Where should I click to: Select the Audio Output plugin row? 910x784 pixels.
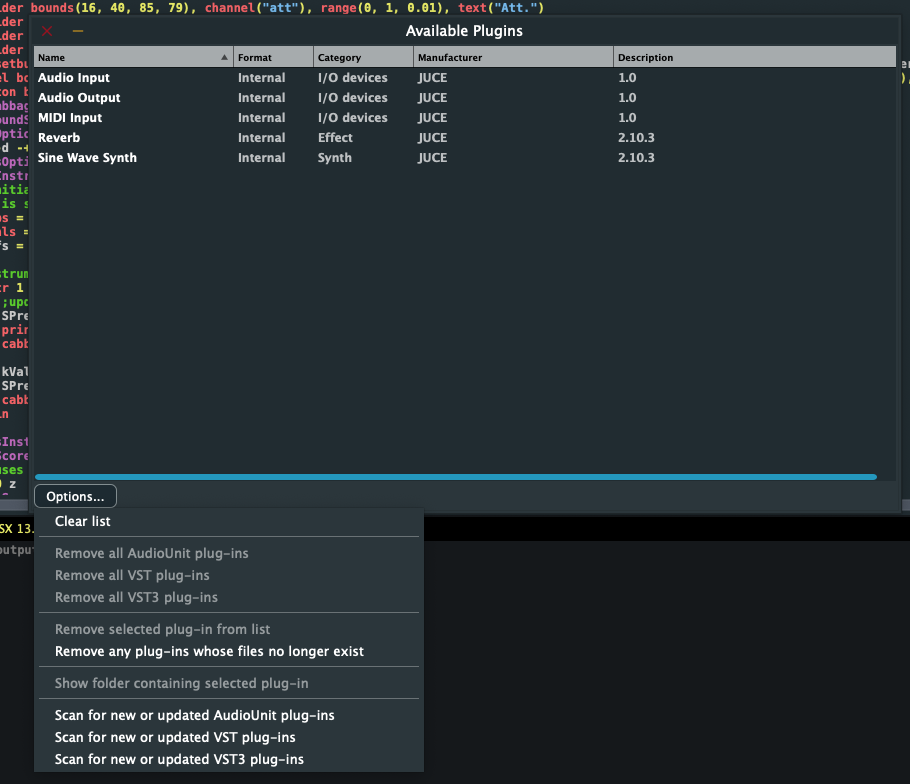465,97
